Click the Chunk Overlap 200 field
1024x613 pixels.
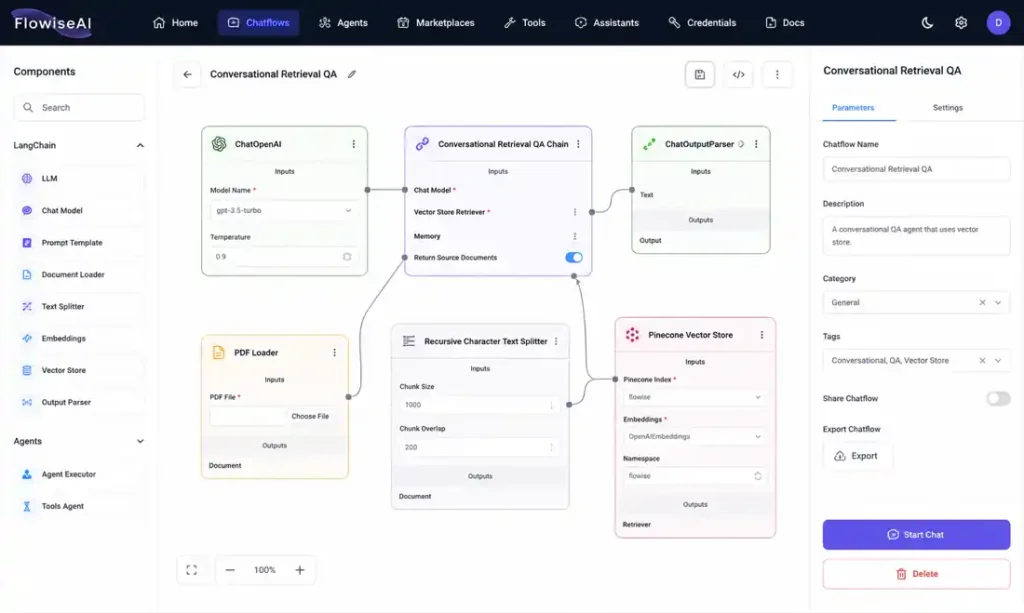coord(479,447)
